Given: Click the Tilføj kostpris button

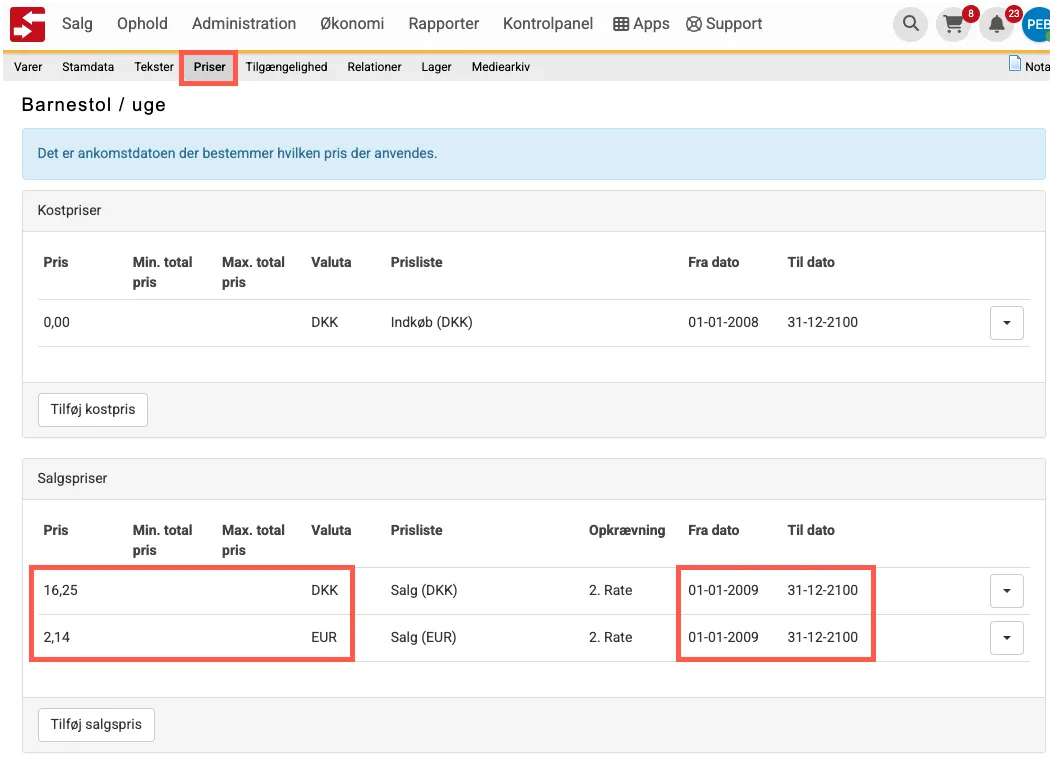Looking at the screenshot, I should point(93,410).
